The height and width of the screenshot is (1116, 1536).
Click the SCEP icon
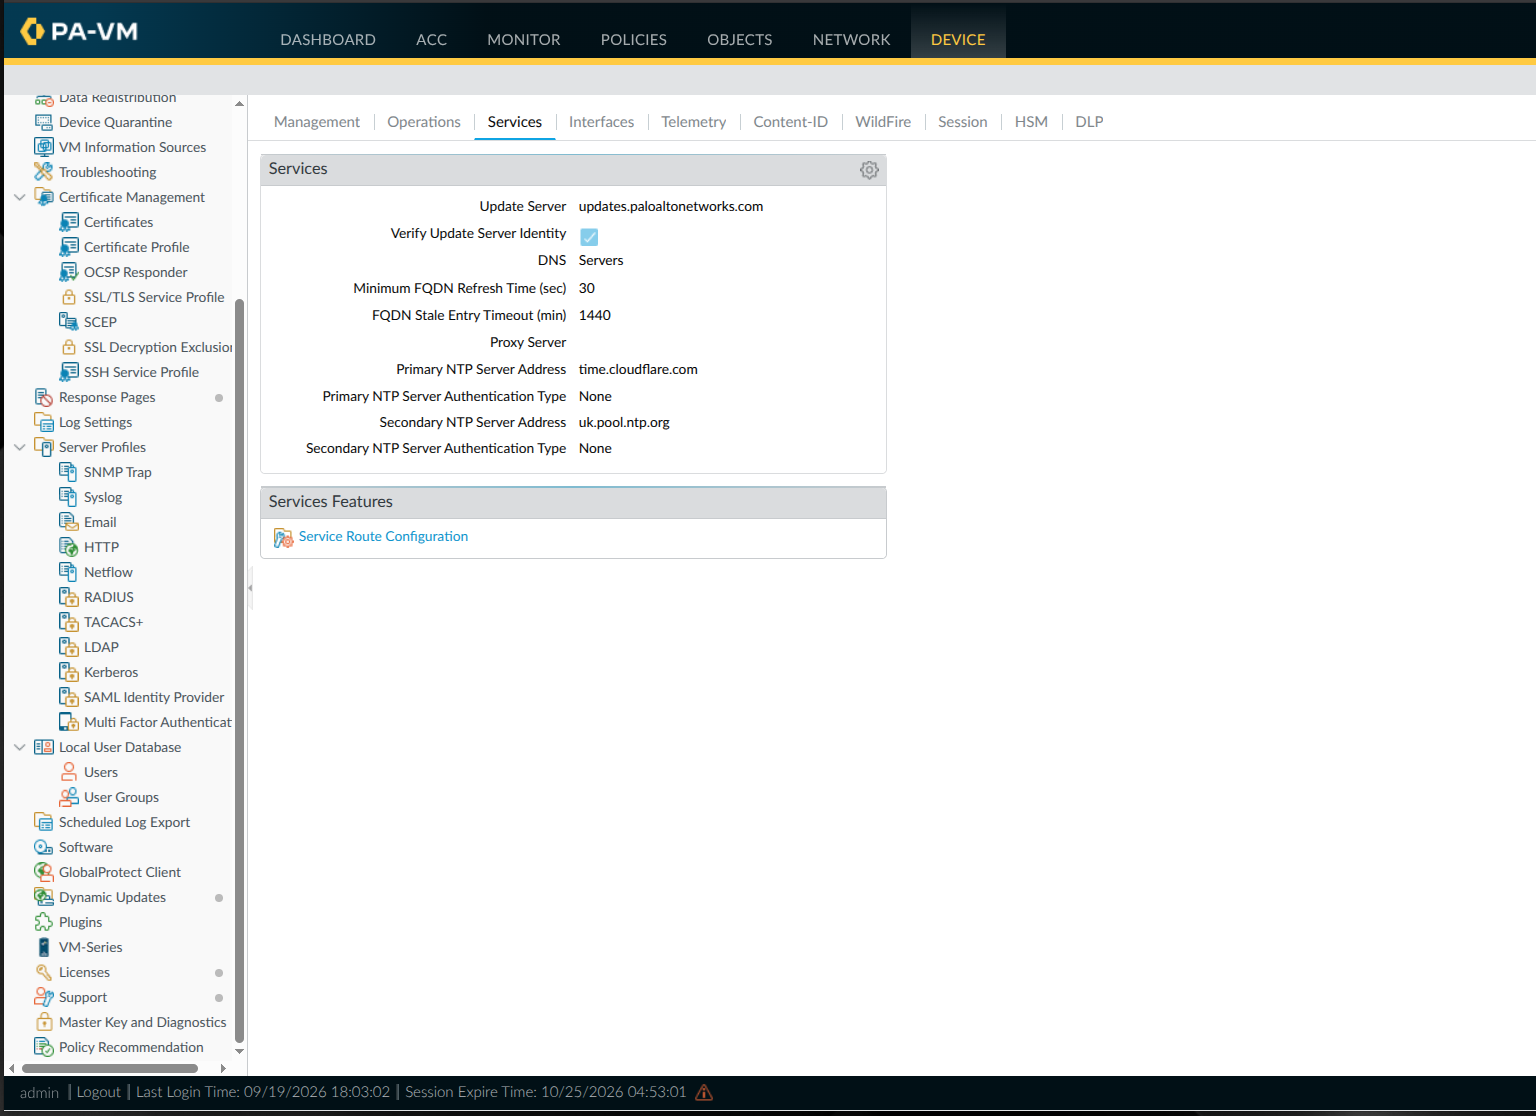(68, 322)
